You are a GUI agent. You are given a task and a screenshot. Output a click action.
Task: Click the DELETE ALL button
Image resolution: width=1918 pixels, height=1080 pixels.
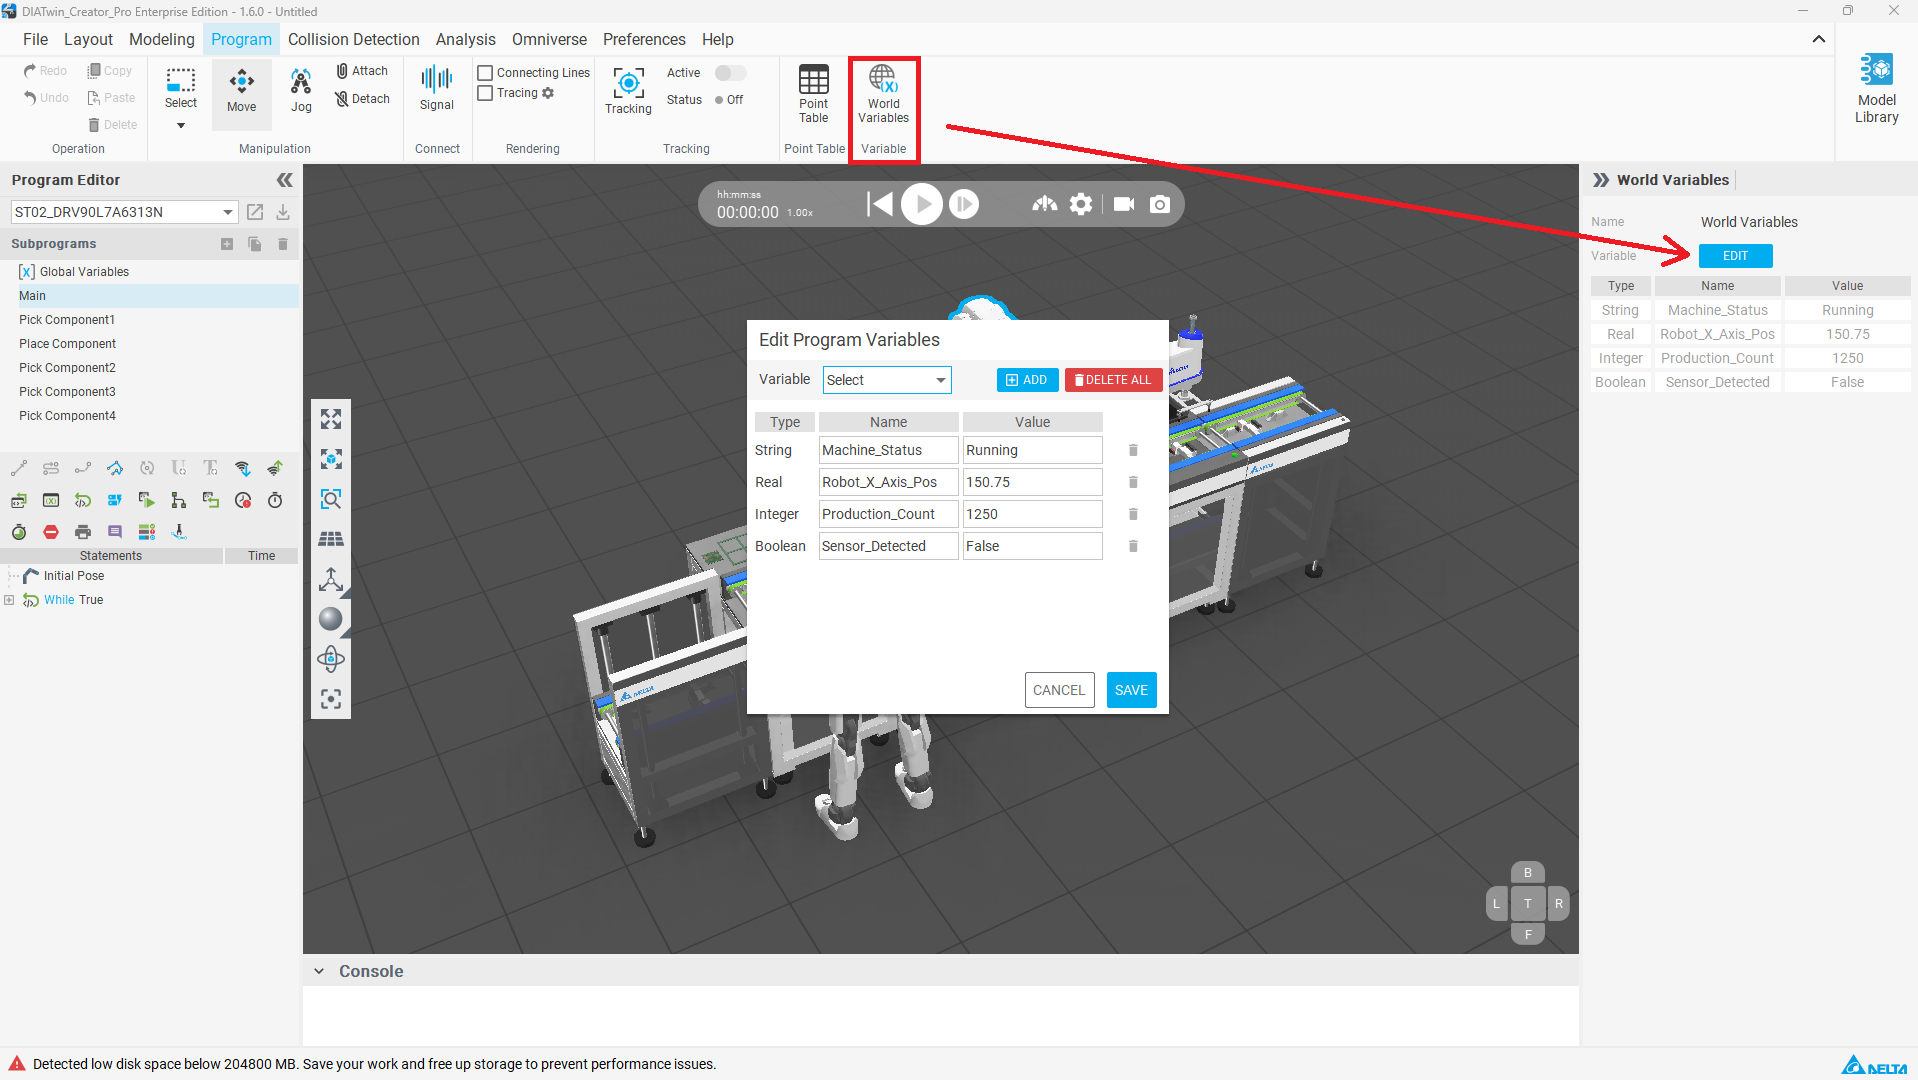point(1113,380)
